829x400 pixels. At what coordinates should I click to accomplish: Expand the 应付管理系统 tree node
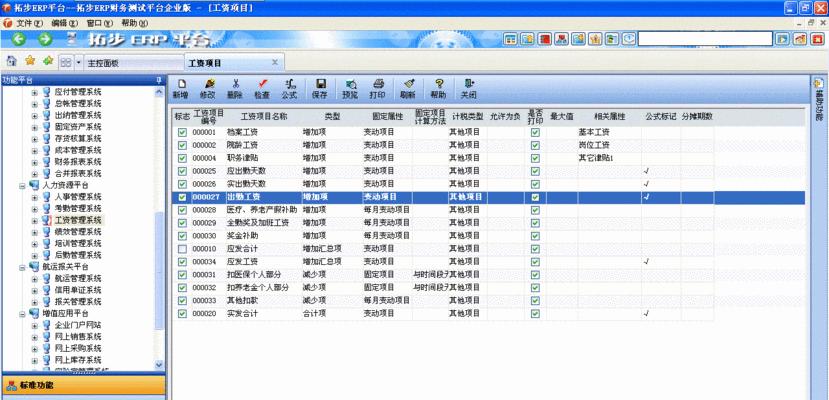[35, 92]
